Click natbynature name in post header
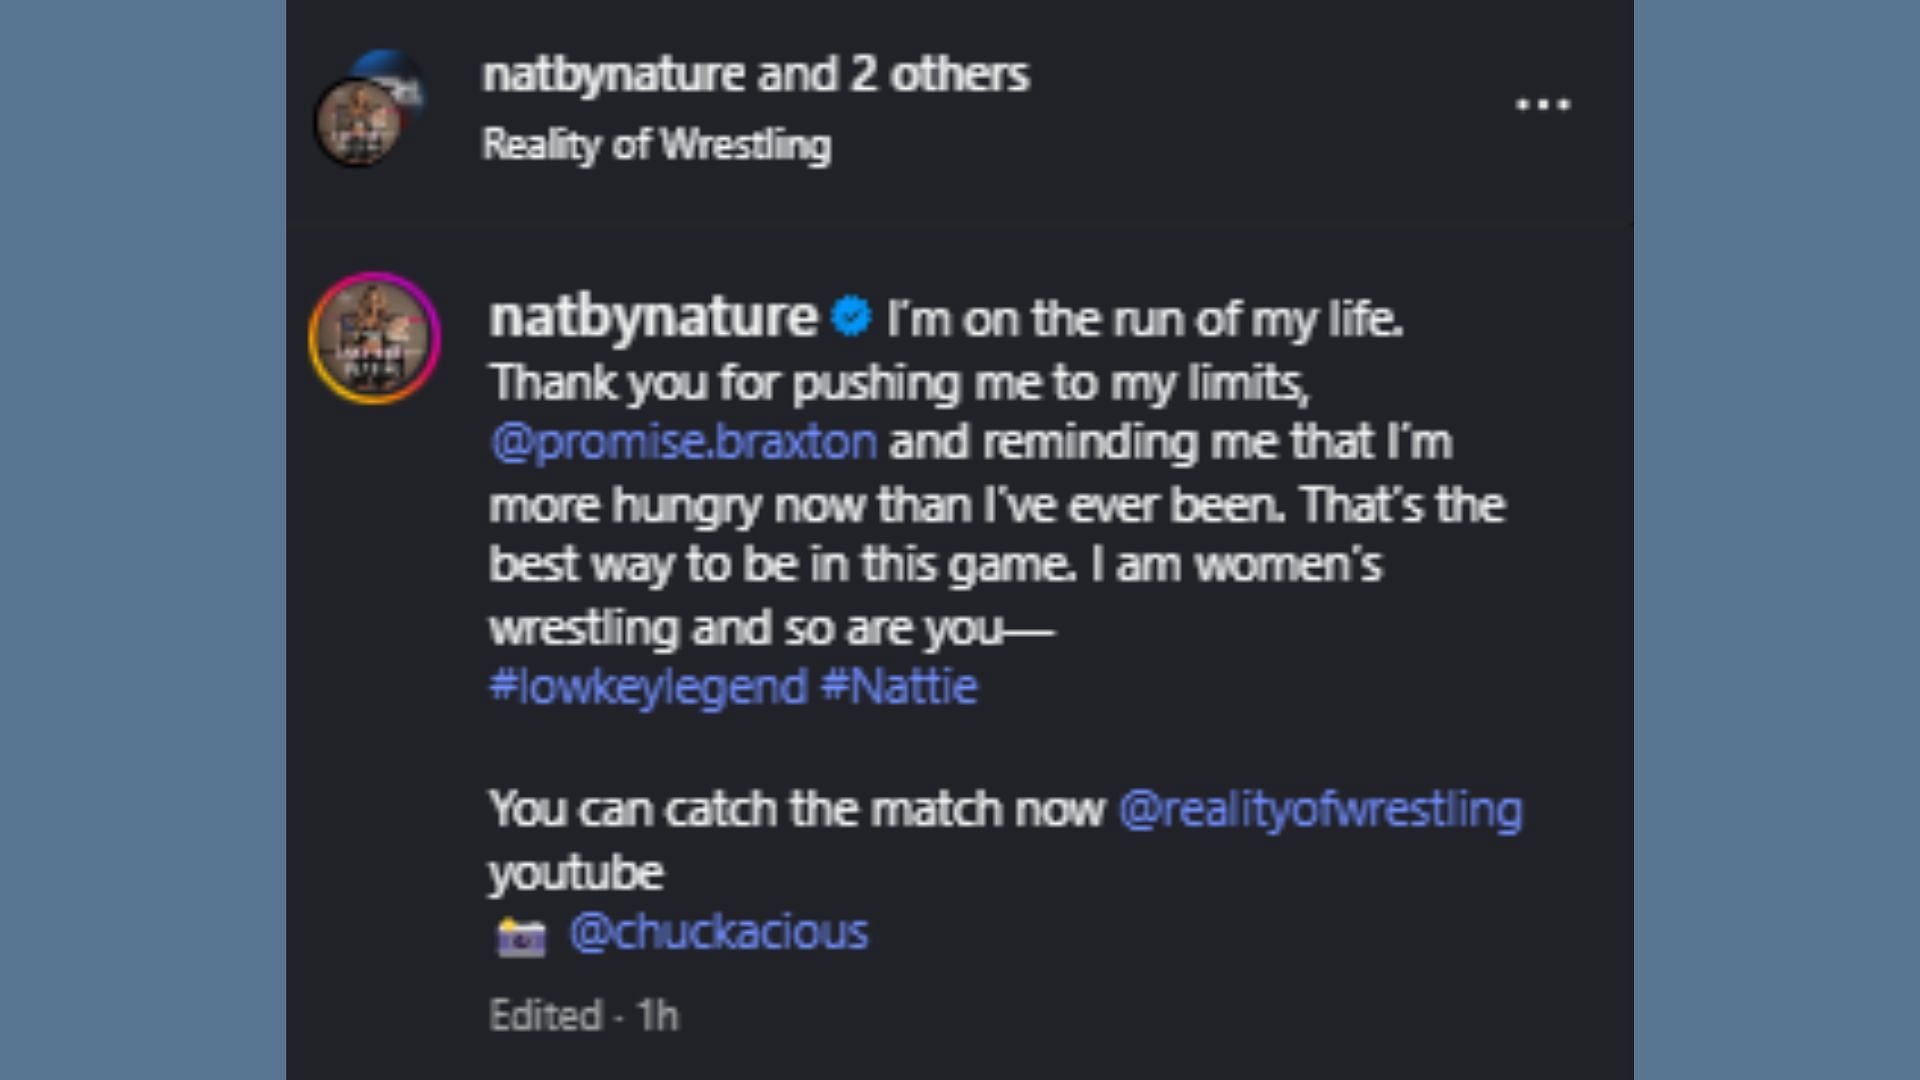This screenshot has width=1920, height=1080. click(613, 75)
